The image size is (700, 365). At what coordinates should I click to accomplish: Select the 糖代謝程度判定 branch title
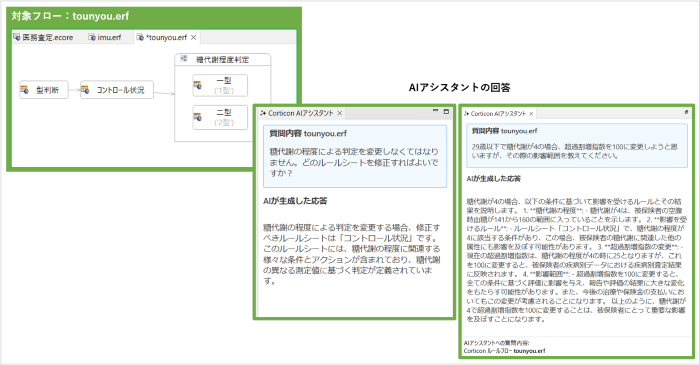pyautogui.click(x=222, y=59)
